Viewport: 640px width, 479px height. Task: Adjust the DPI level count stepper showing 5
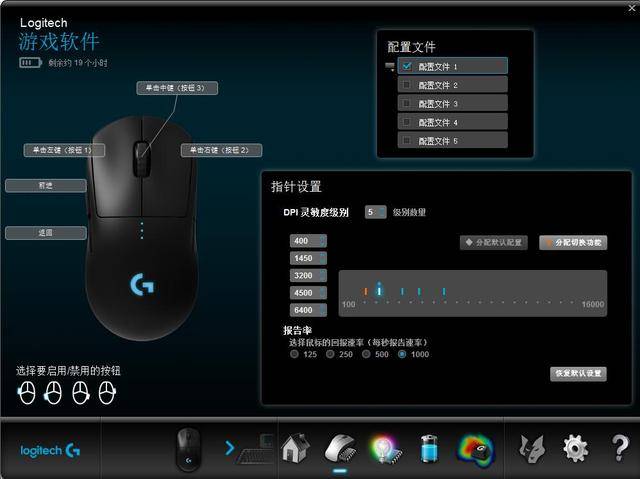(x=382, y=212)
